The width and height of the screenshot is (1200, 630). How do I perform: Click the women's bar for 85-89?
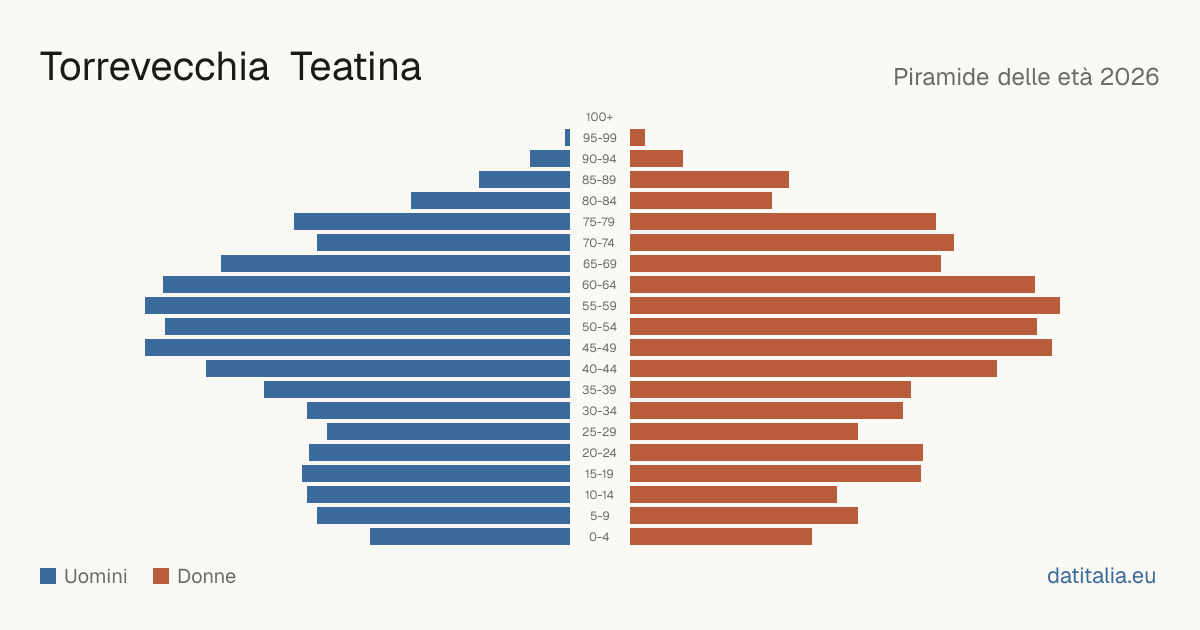(x=709, y=180)
